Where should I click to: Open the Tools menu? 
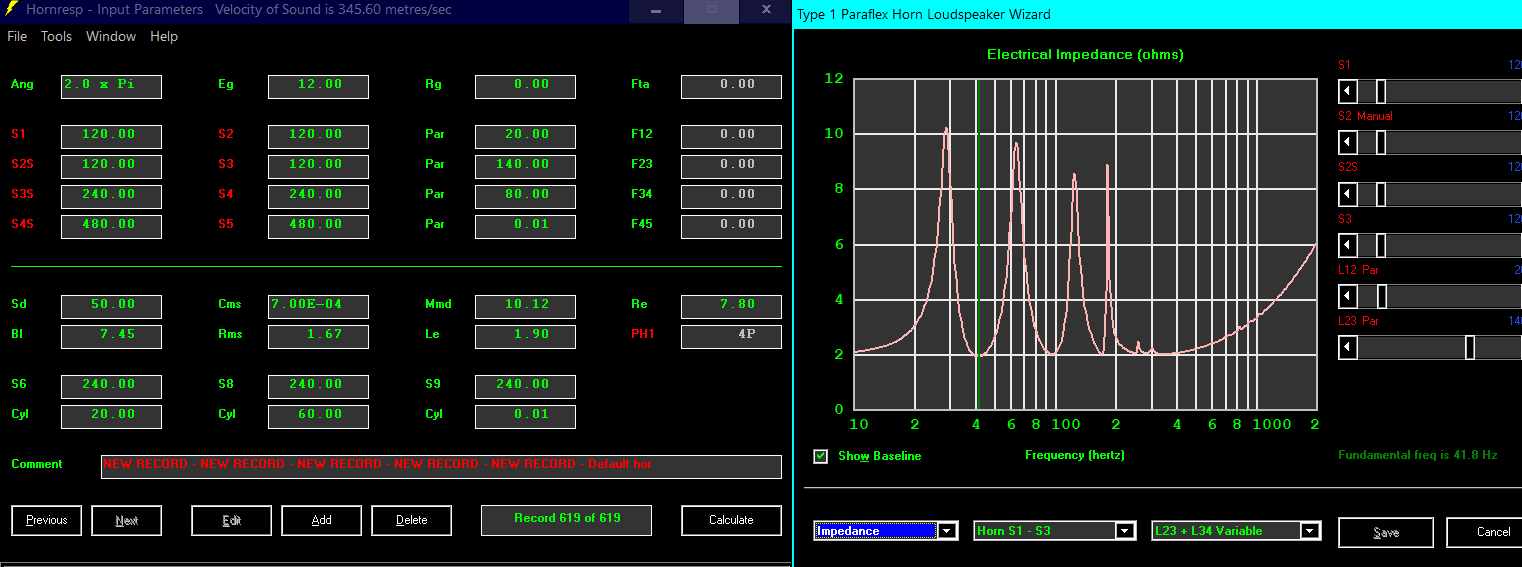tap(56, 36)
